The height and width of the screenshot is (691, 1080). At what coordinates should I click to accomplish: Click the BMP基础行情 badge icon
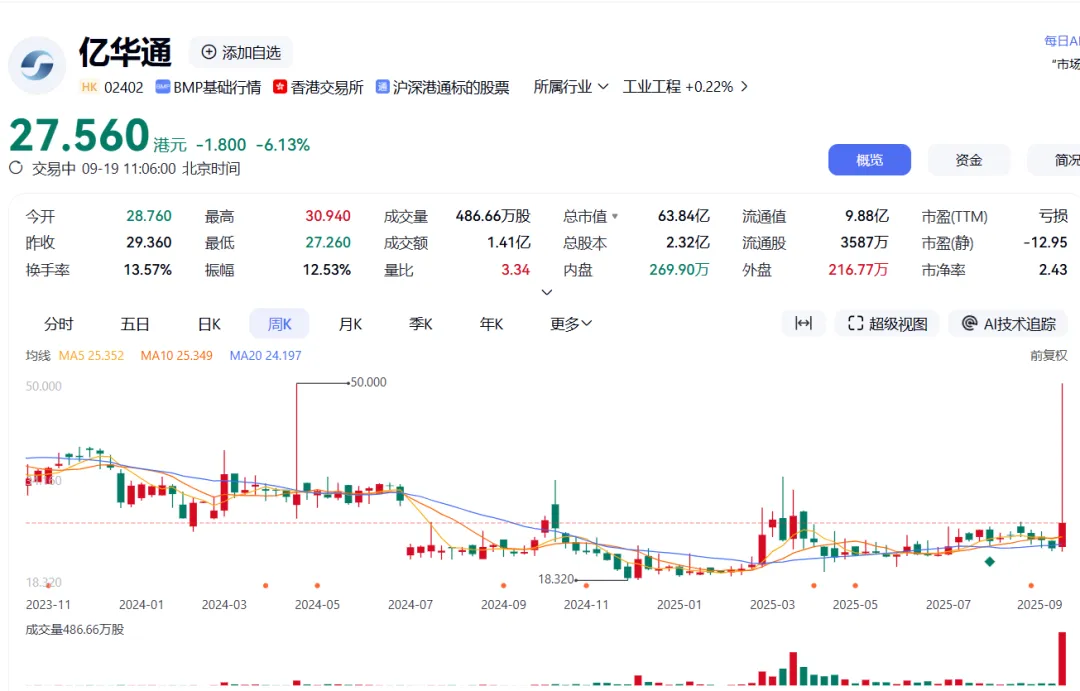tap(163, 87)
